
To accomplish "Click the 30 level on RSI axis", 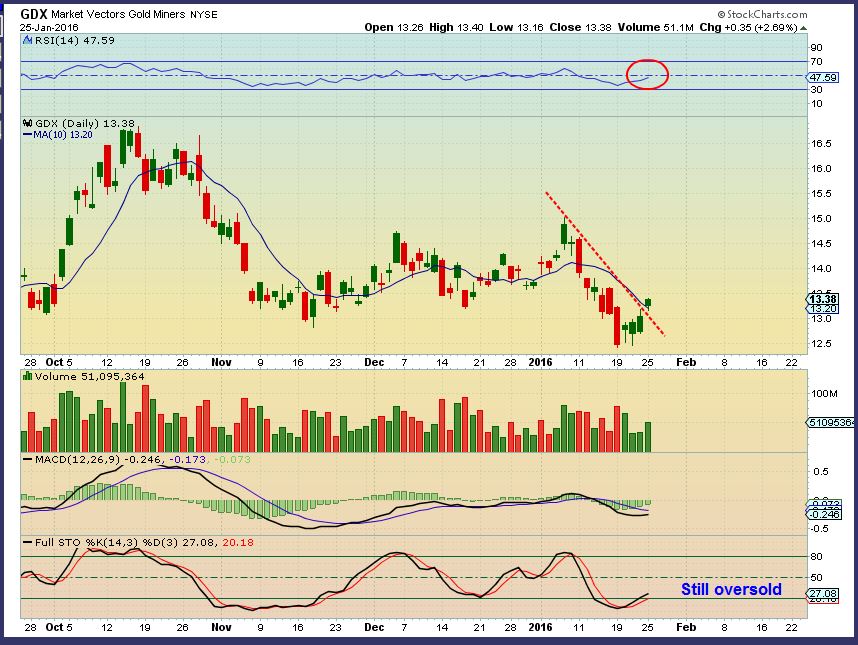I will 816,90.
